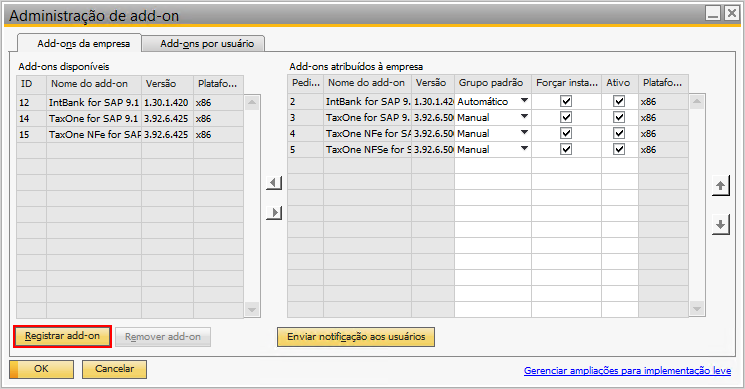Assign selected add-on with right arrow button
The height and width of the screenshot is (389, 745).
(274, 212)
